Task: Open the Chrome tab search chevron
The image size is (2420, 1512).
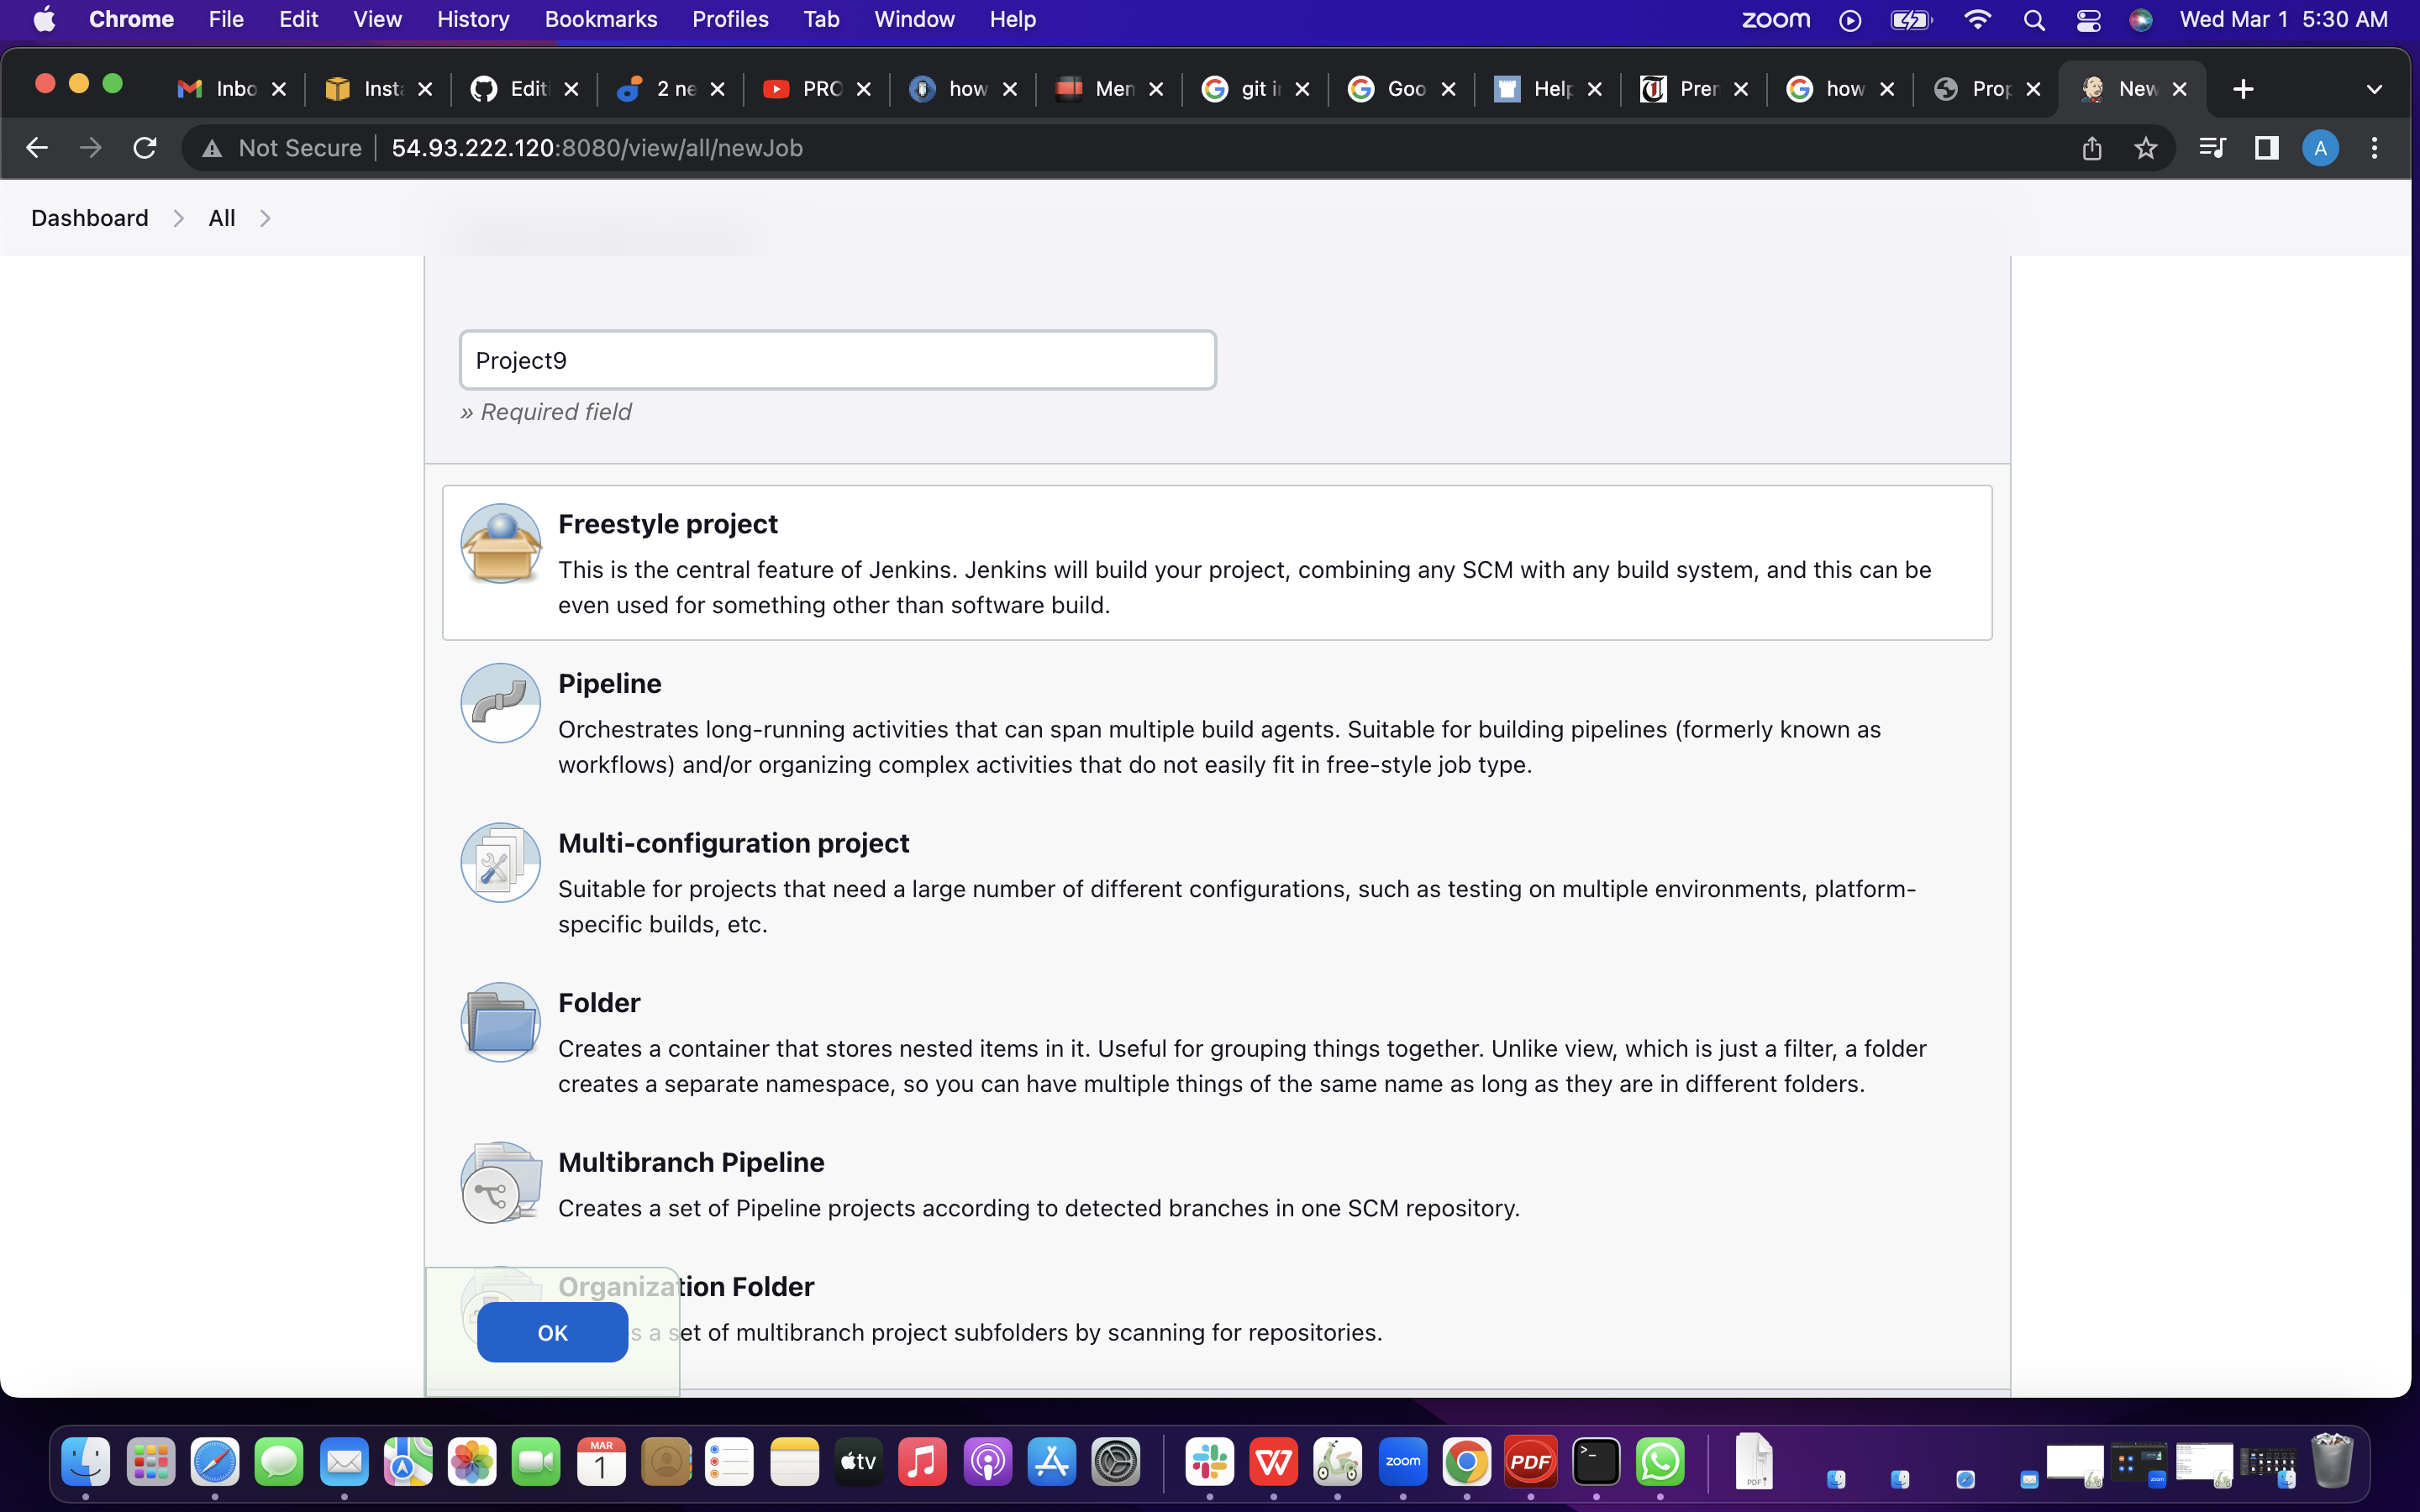Action: tap(2374, 89)
